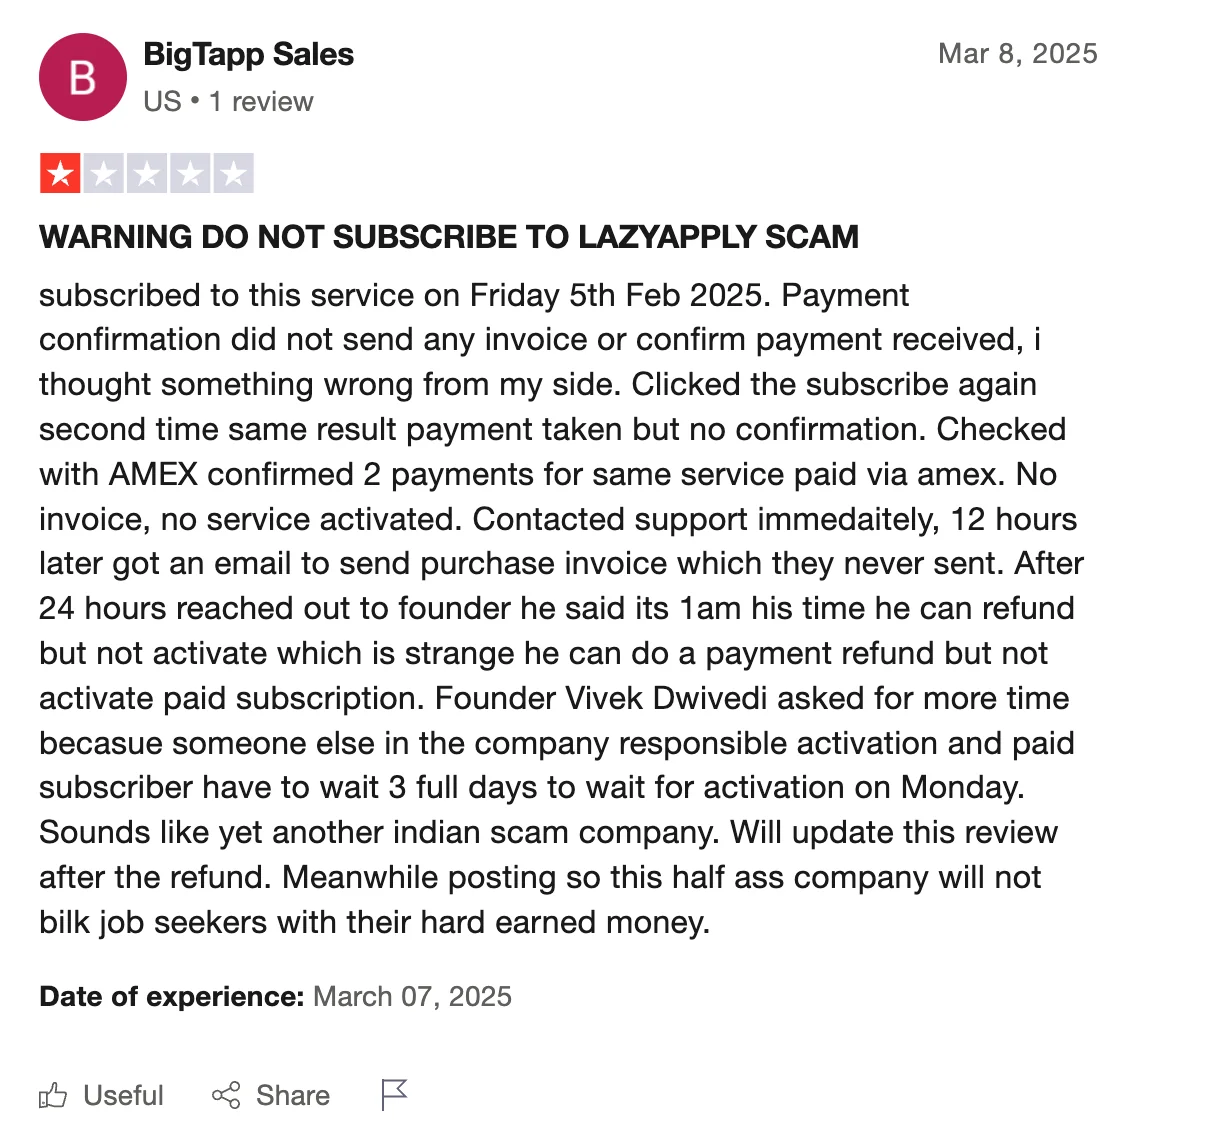
Task: Click the thumbs-up Useful icon
Action: pos(53,1096)
